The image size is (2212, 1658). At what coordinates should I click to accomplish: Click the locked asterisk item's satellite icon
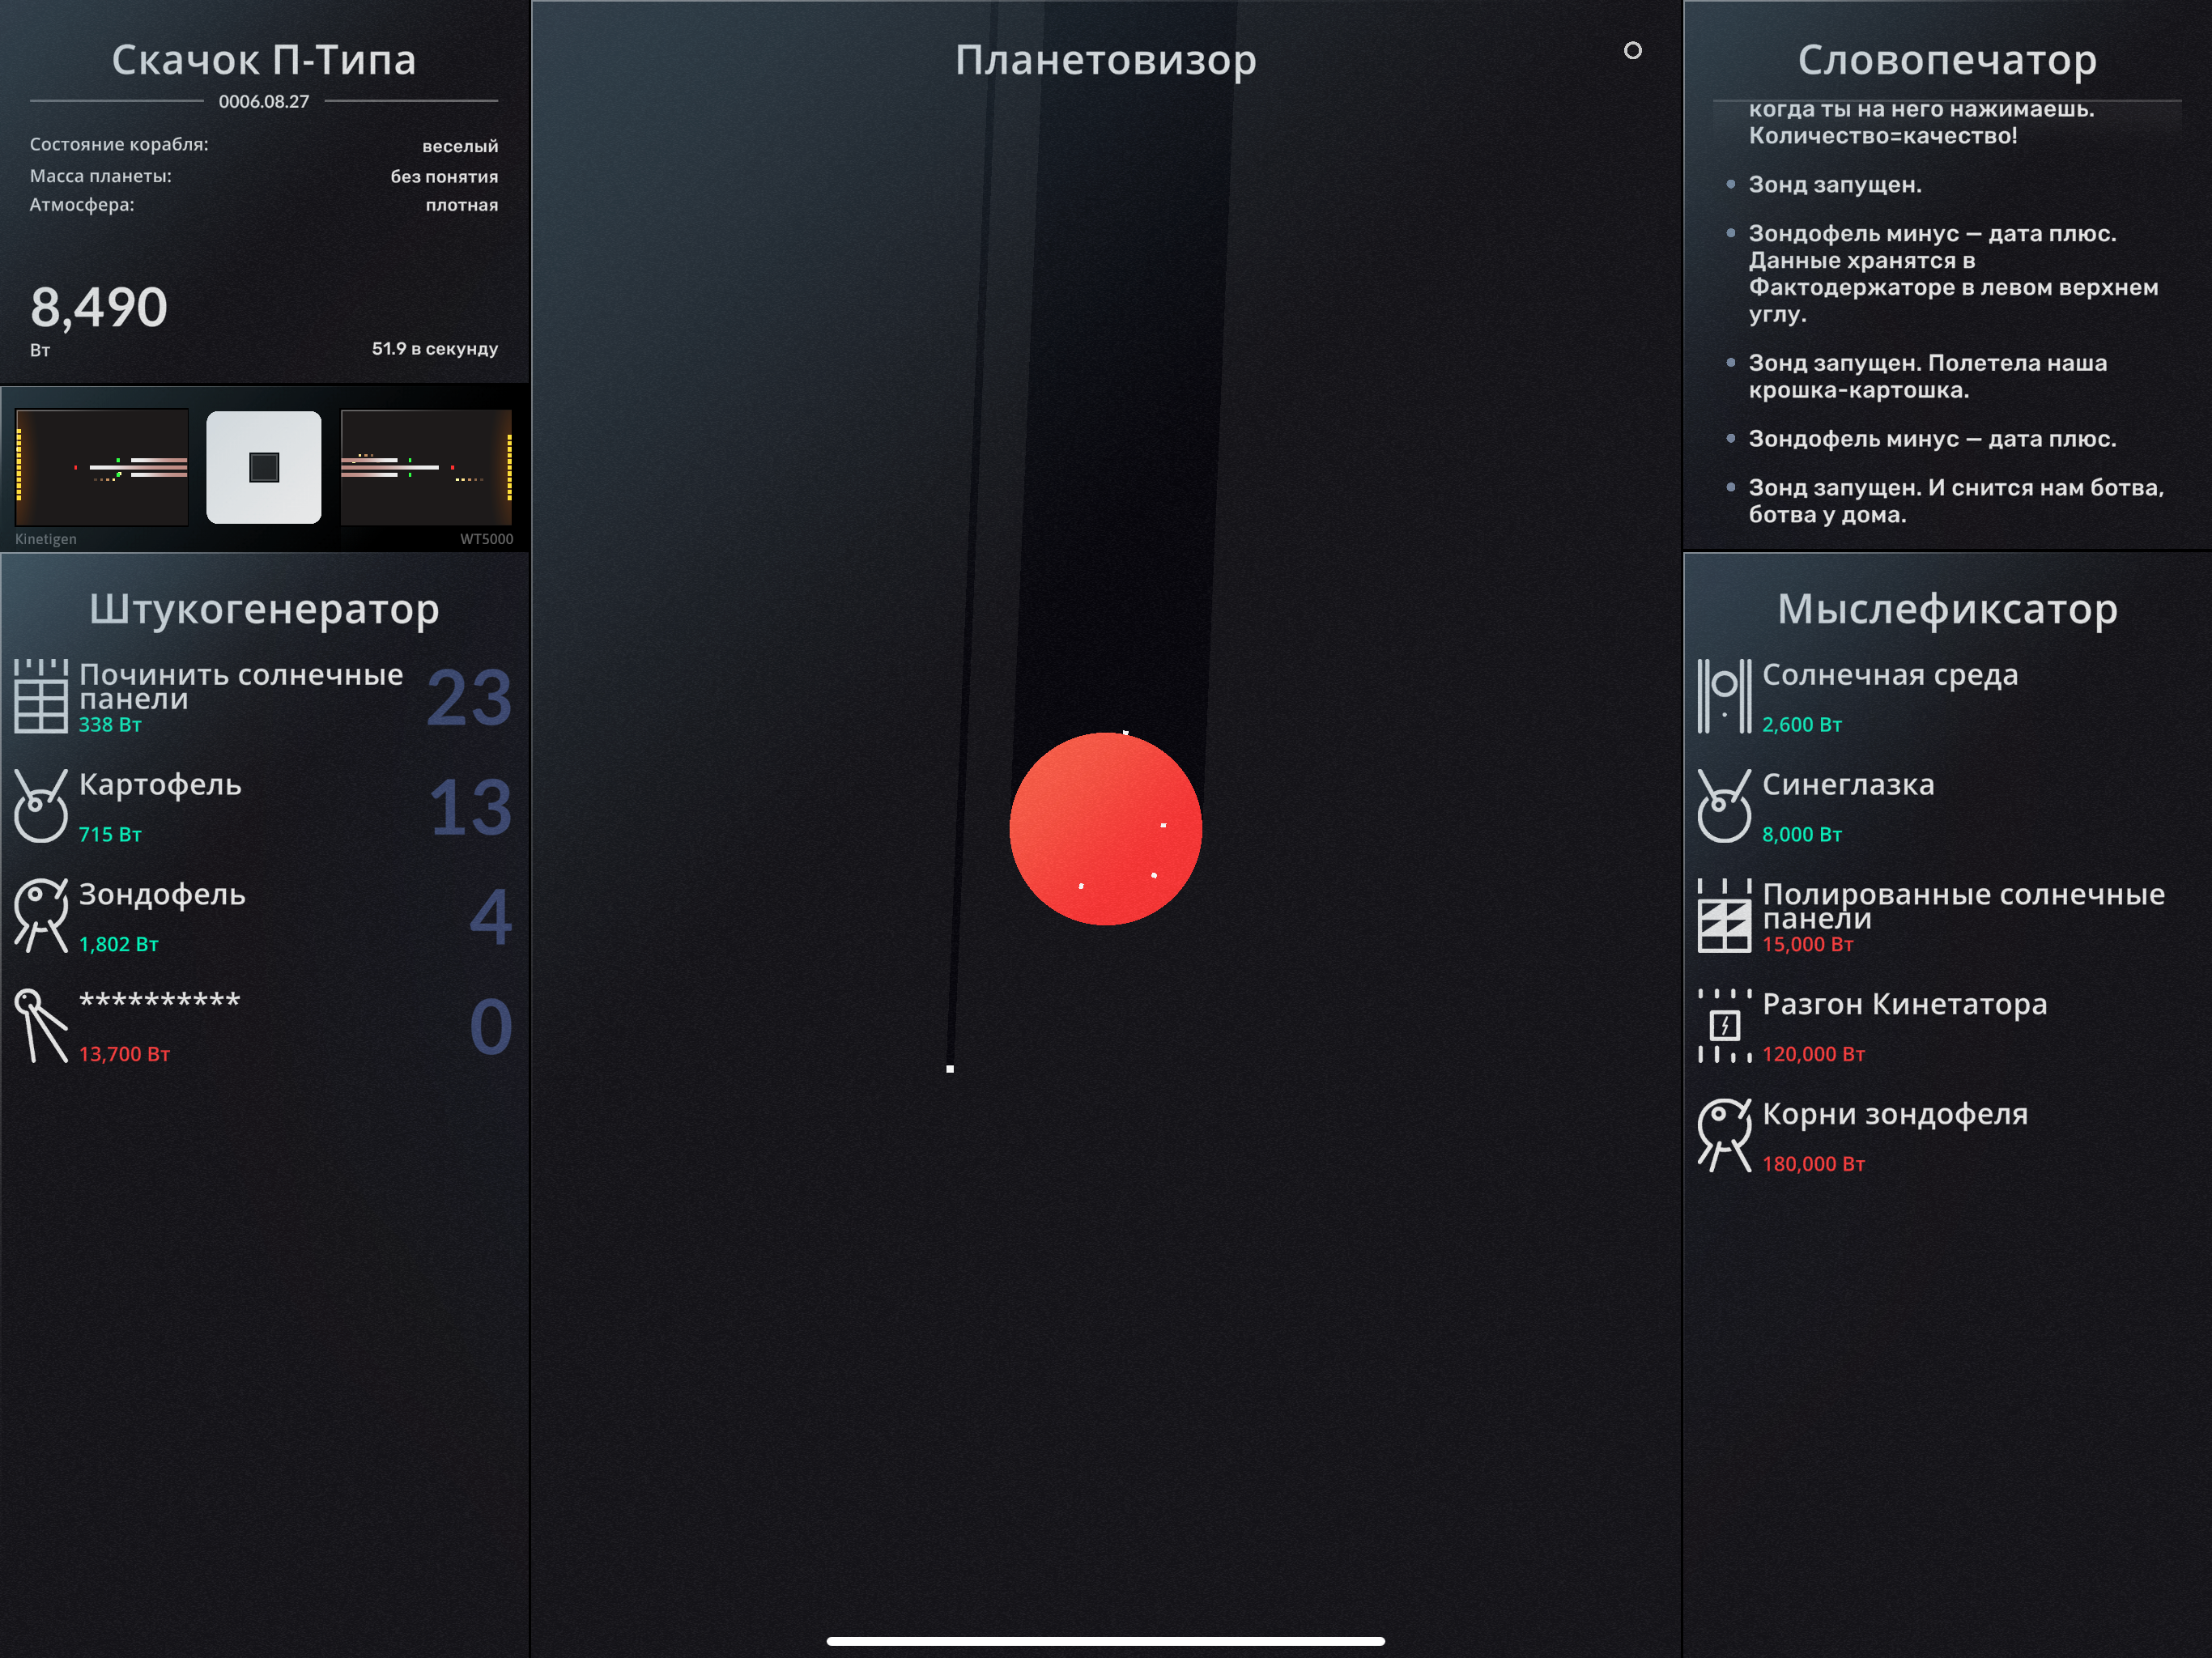[41, 1026]
